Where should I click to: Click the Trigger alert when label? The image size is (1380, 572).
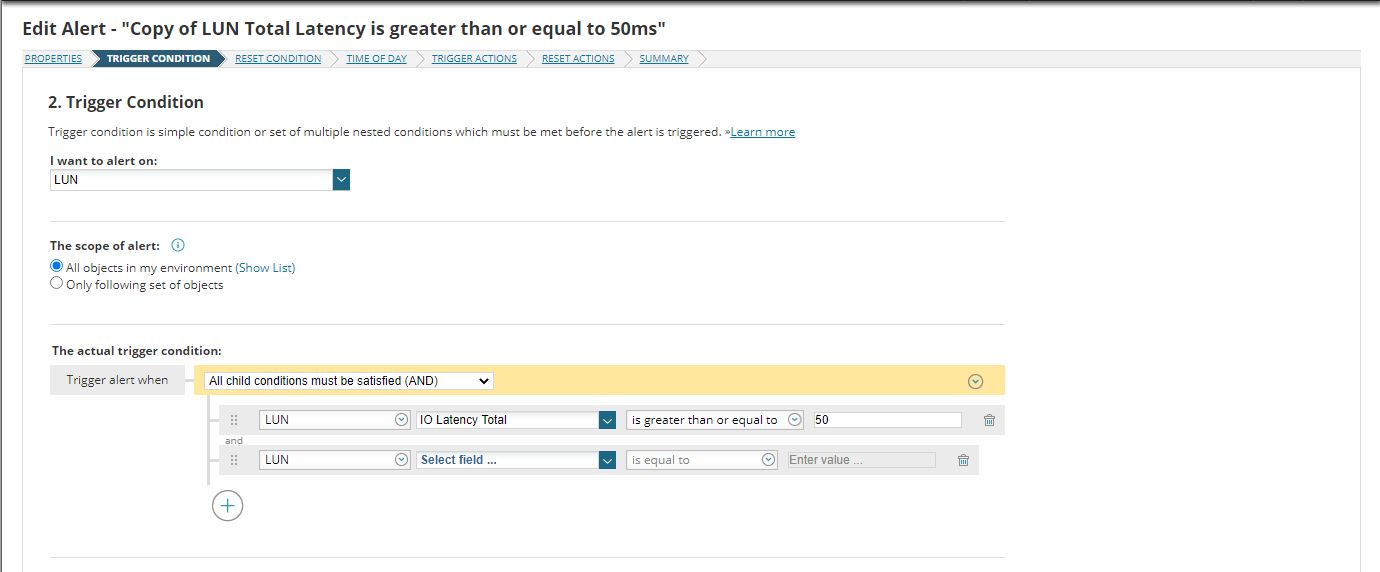click(x=118, y=380)
